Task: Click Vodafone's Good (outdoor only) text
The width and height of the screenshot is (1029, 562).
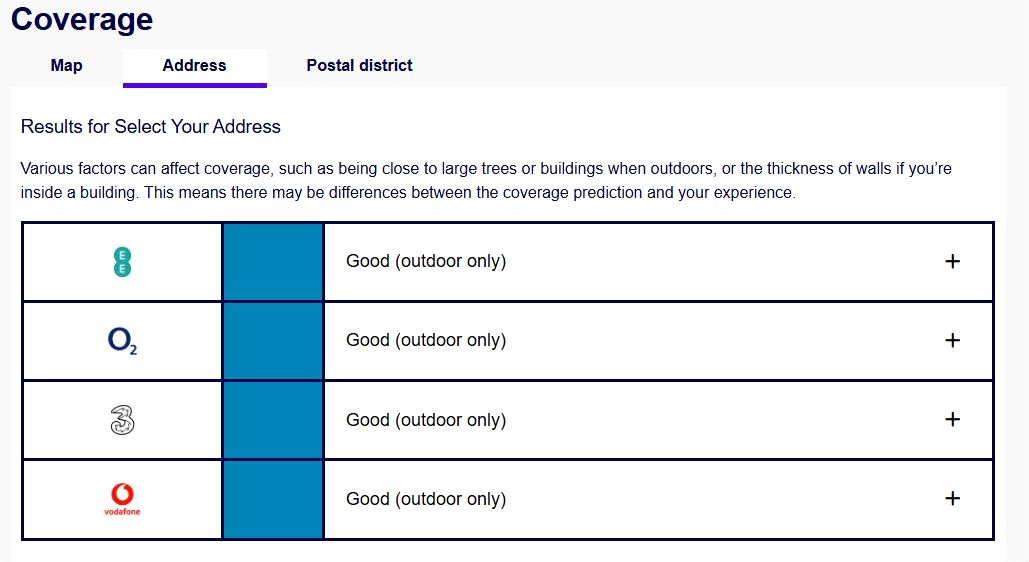Action: 426,499
